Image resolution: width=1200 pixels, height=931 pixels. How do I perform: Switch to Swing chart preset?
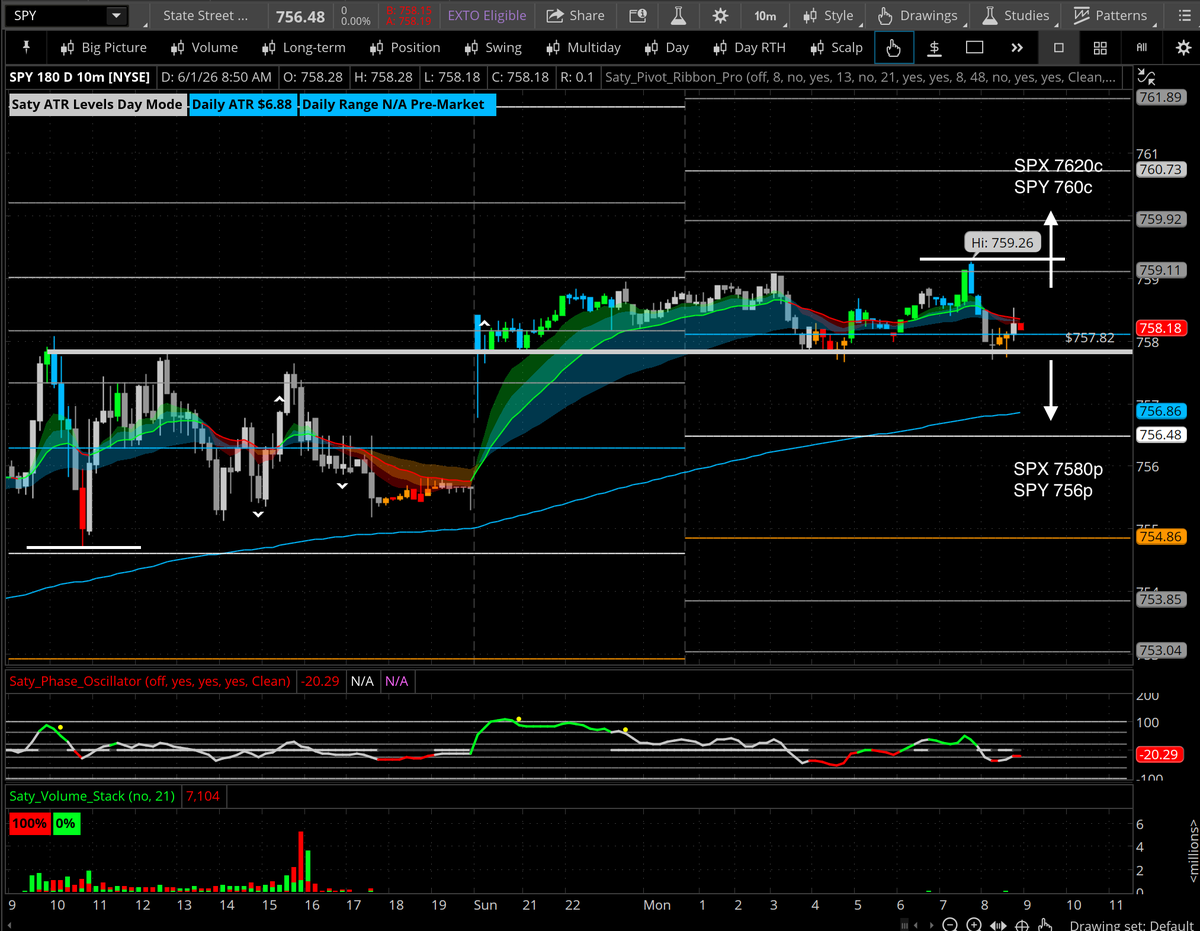click(493, 47)
